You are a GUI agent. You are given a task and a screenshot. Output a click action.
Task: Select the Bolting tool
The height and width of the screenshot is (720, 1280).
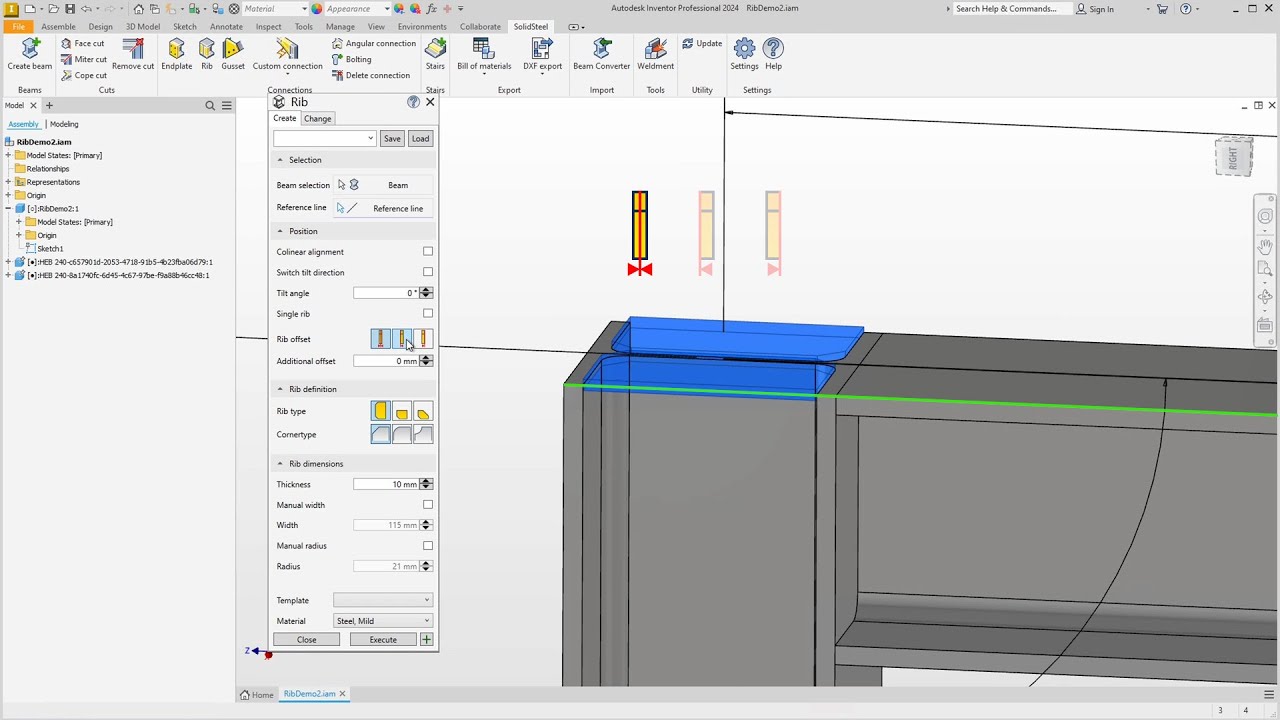click(x=351, y=59)
